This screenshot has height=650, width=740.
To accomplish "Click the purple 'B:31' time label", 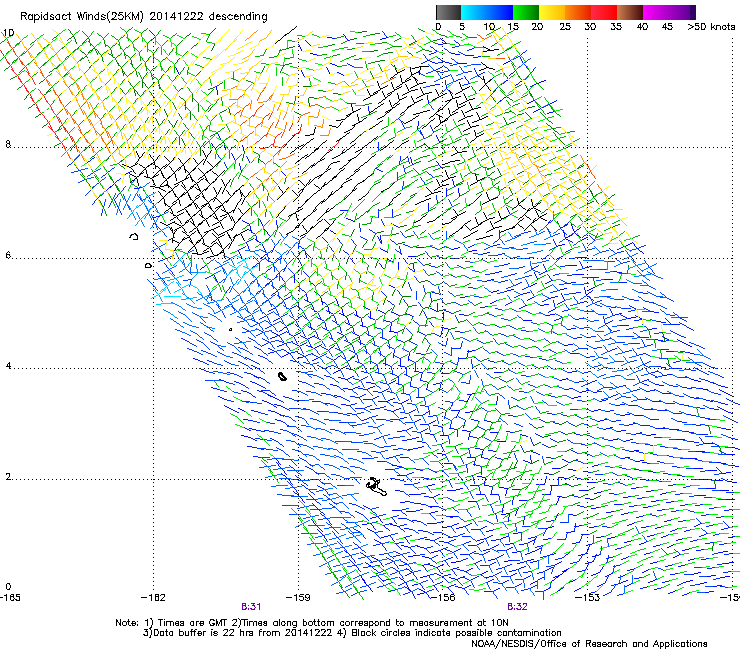I will (251, 607).
